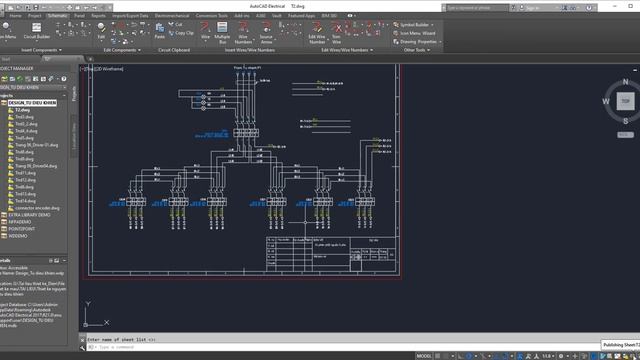
Task: Toggle grid display in the status bar
Action: click(438, 356)
